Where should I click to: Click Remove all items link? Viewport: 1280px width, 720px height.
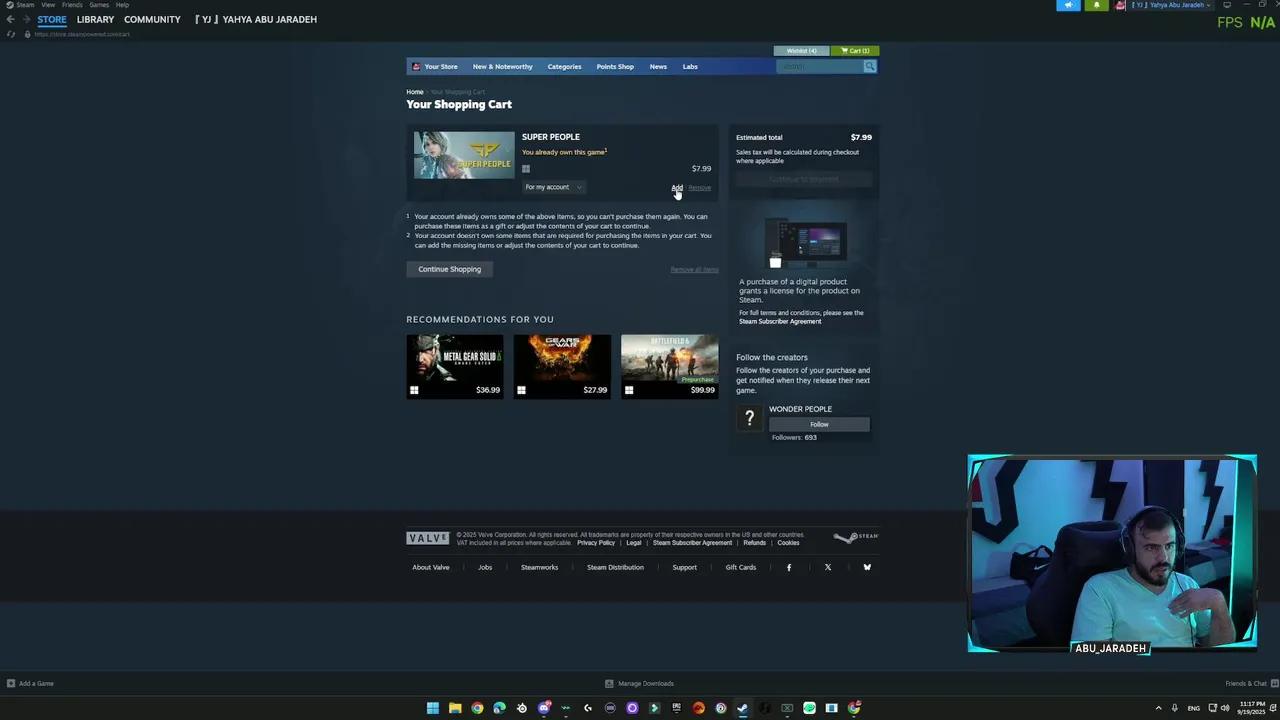coord(694,270)
